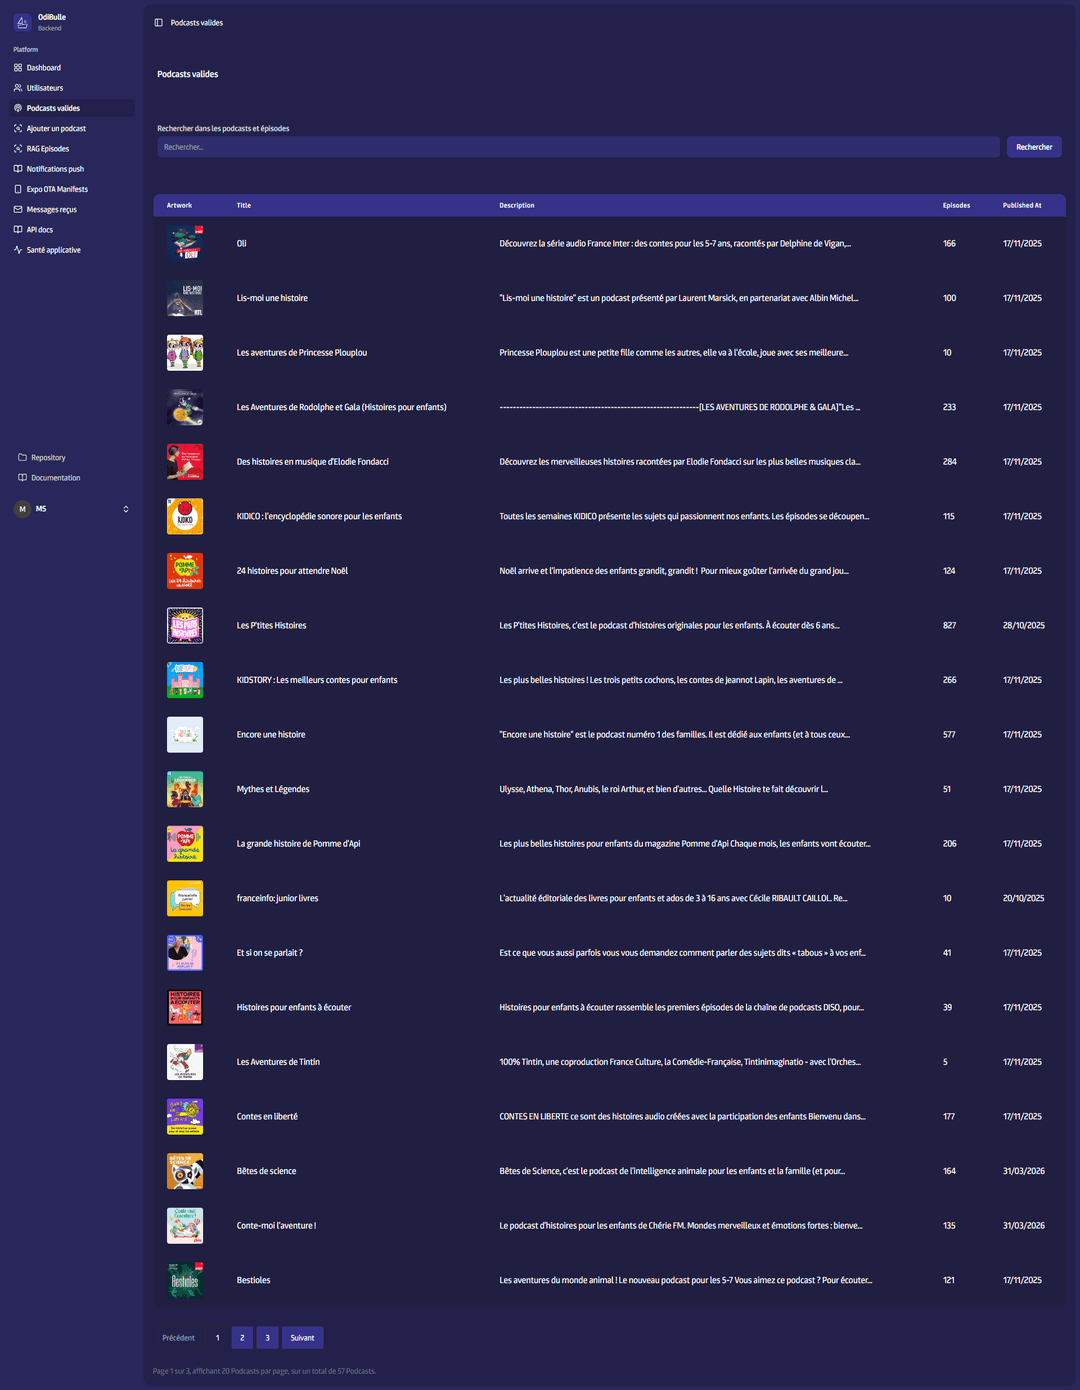Click the 24 histoires pour attendre Noël artwork
Image resolution: width=1080 pixels, height=1390 pixels.
pos(185,571)
